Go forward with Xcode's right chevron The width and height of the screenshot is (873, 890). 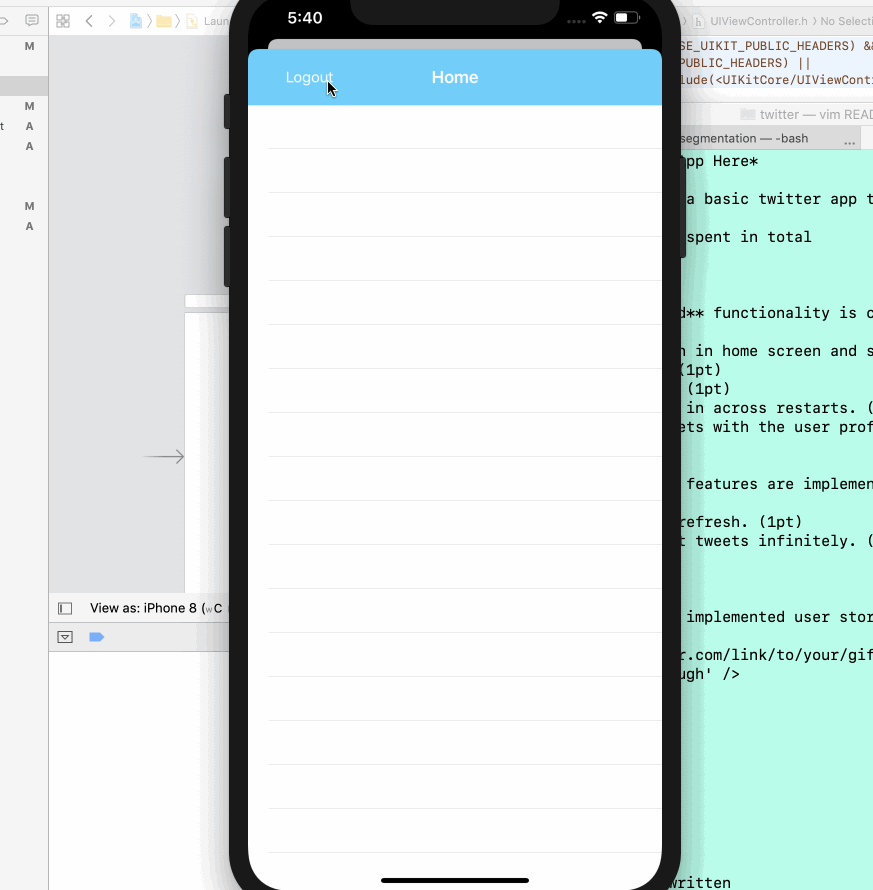click(112, 21)
